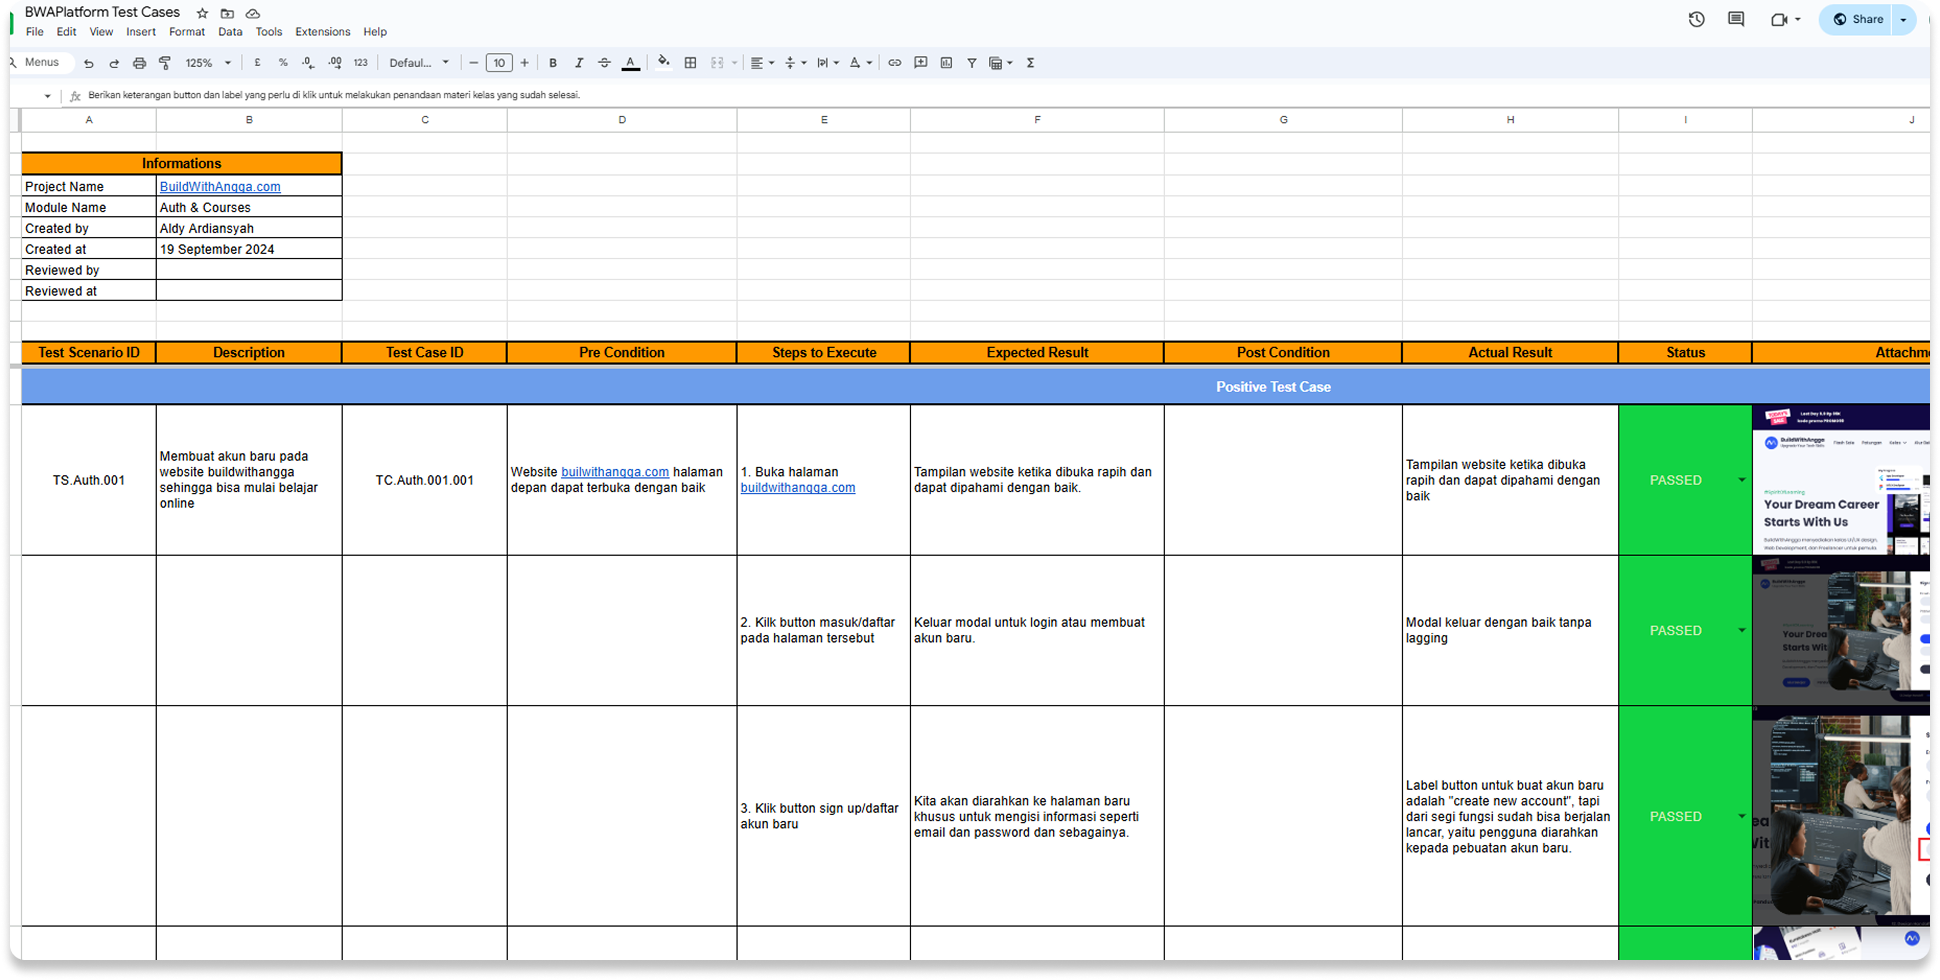Redo the last action
The width and height of the screenshot is (1940, 980).
(x=114, y=63)
